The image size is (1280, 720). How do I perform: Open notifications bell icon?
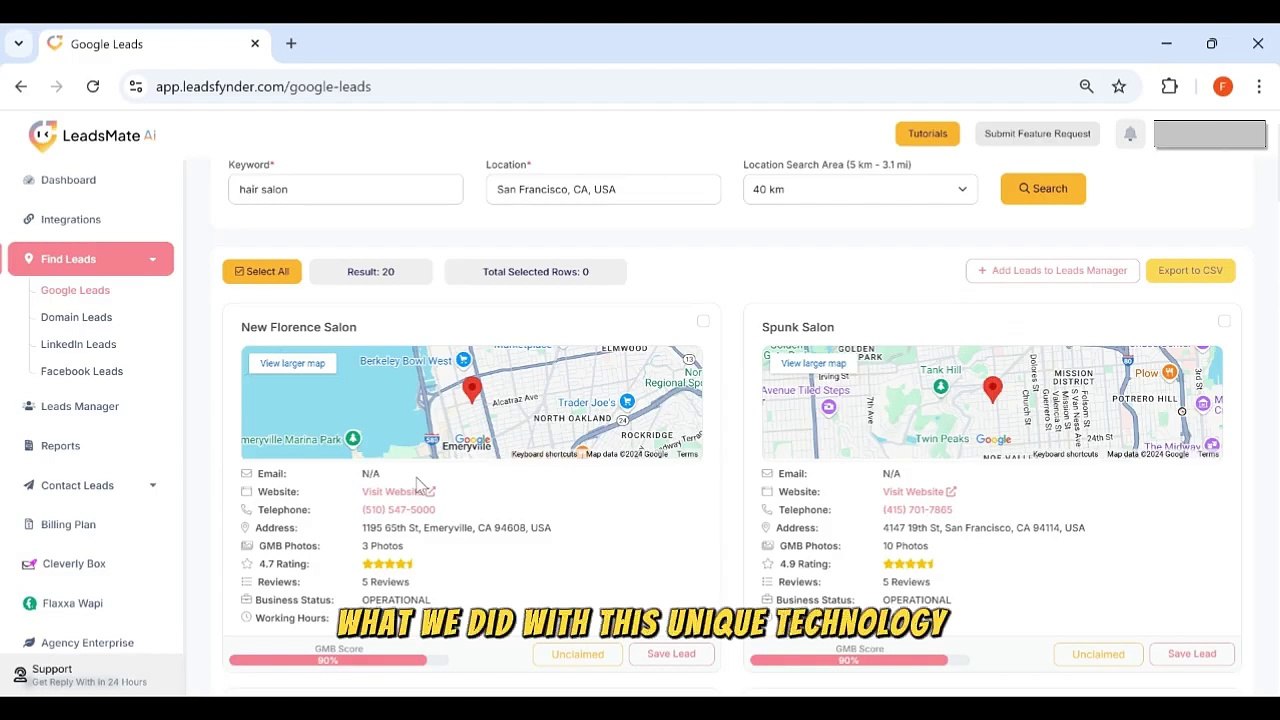coord(1130,134)
